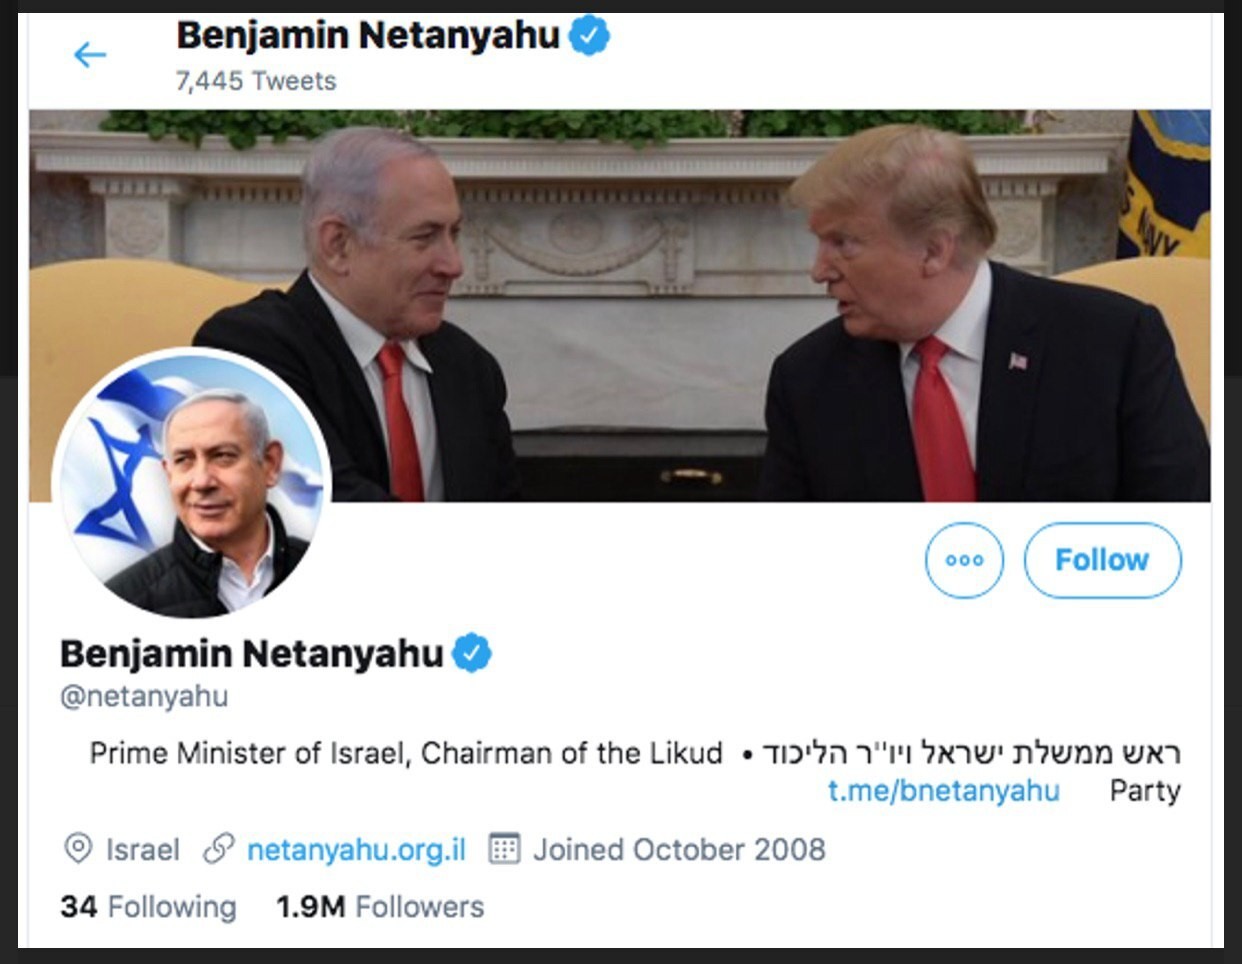Click the Benjamin Netanyahu header title

[x=368, y=36]
